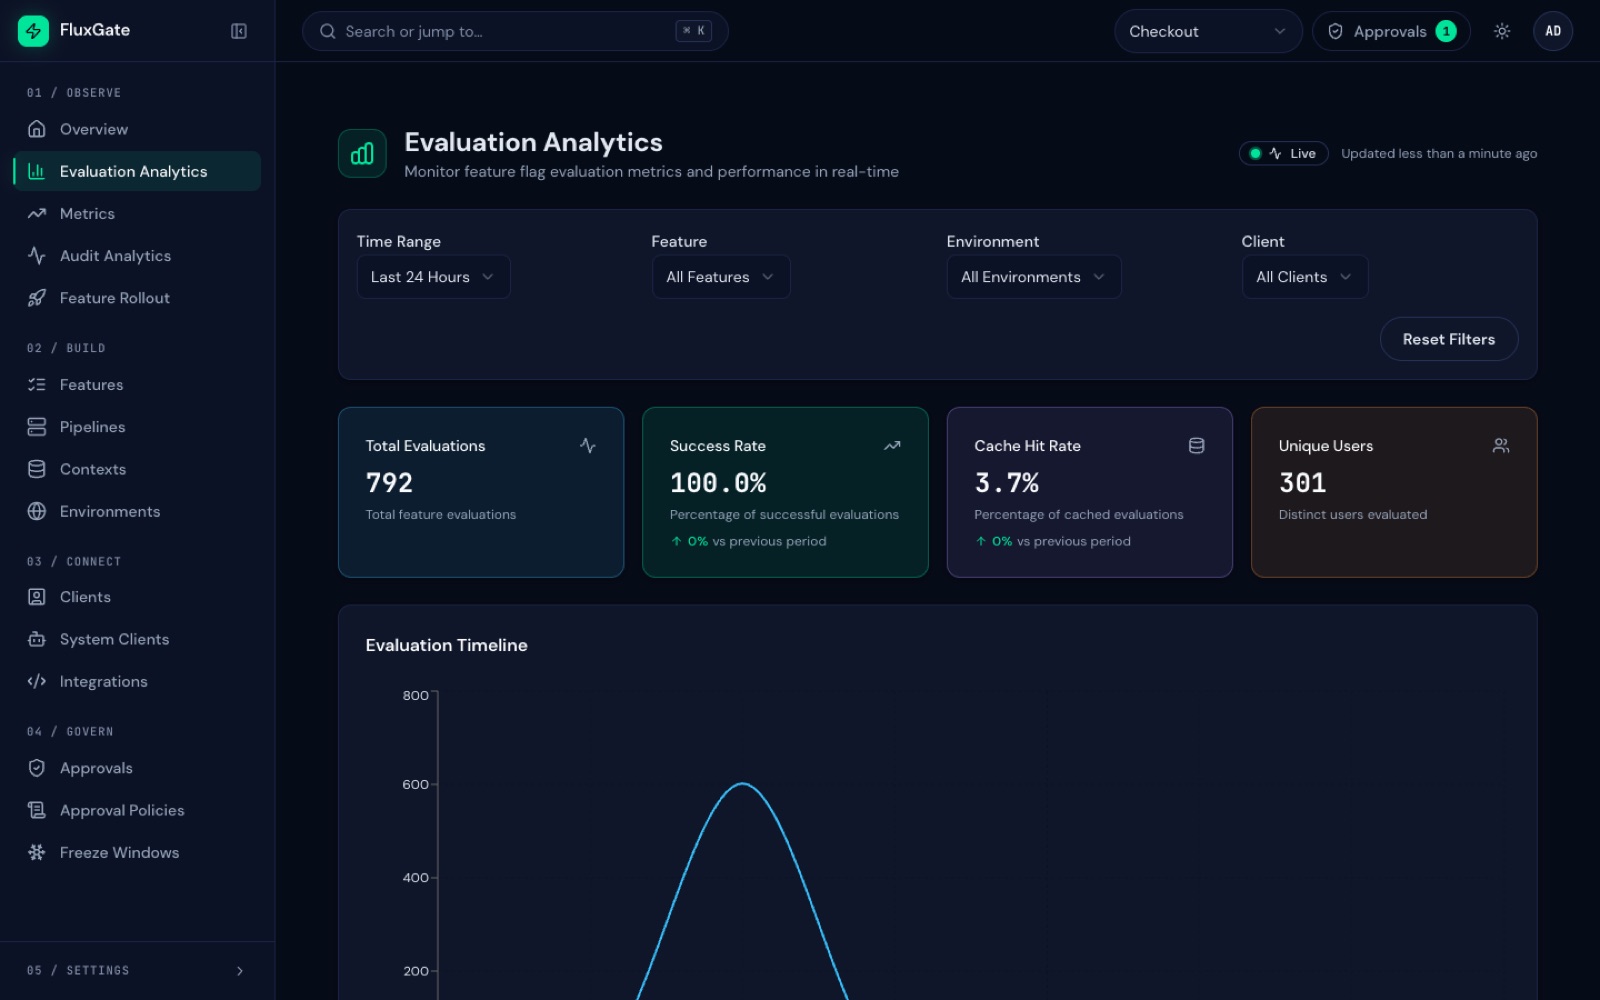
Task: Click the Success Rate trend icon
Action: (892, 446)
